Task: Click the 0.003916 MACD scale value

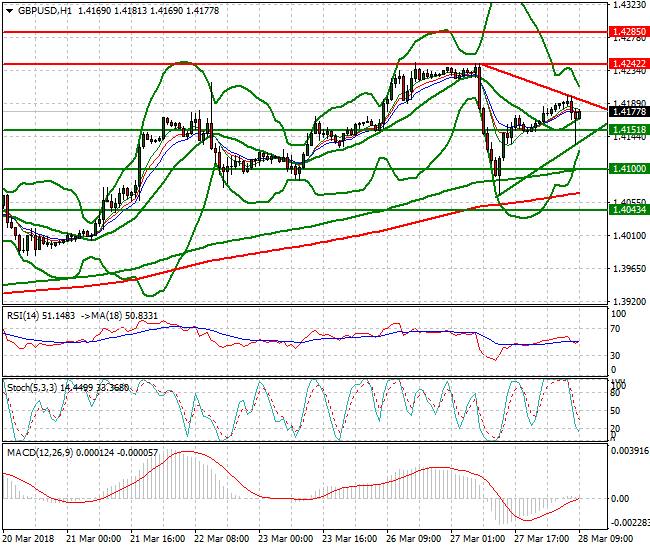Action: 630,451
